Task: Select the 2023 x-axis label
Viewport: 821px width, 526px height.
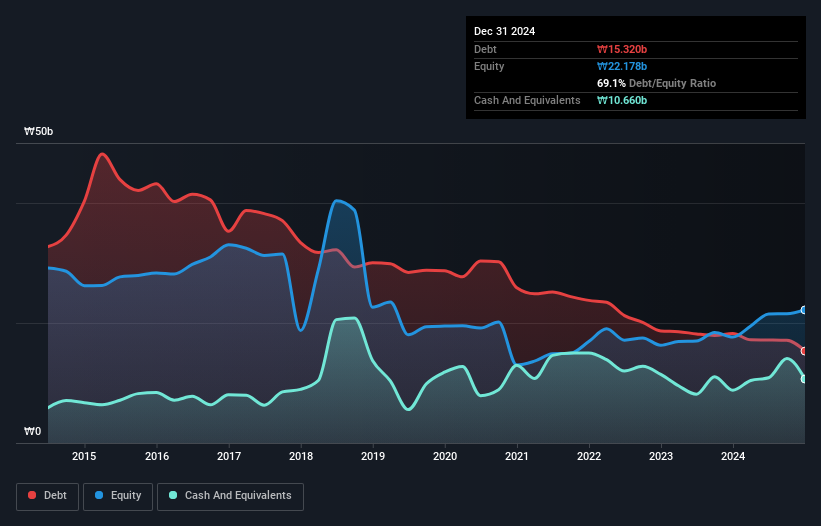Action: click(x=661, y=456)
